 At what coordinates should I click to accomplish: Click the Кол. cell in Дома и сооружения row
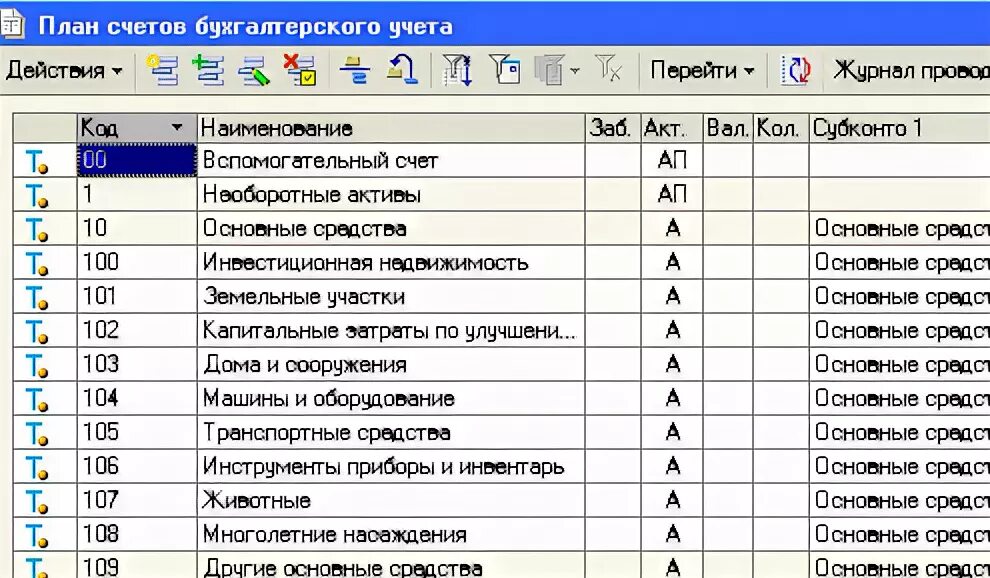781,364
